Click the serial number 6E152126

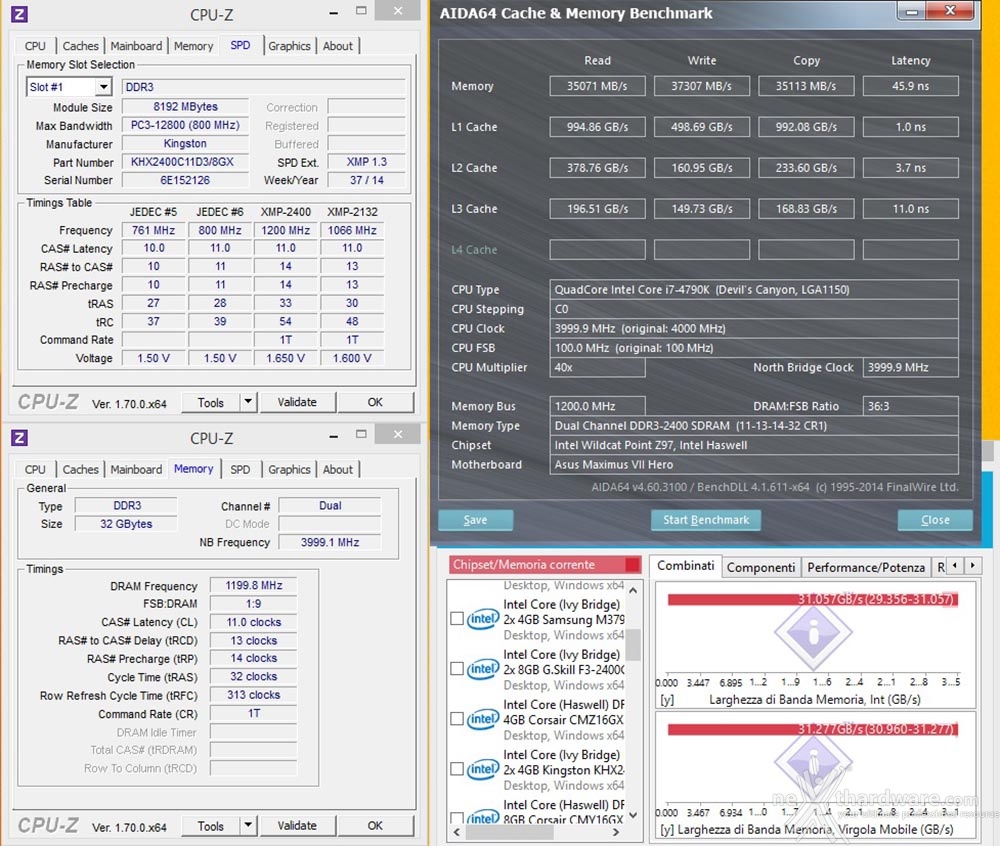[185, 180]
